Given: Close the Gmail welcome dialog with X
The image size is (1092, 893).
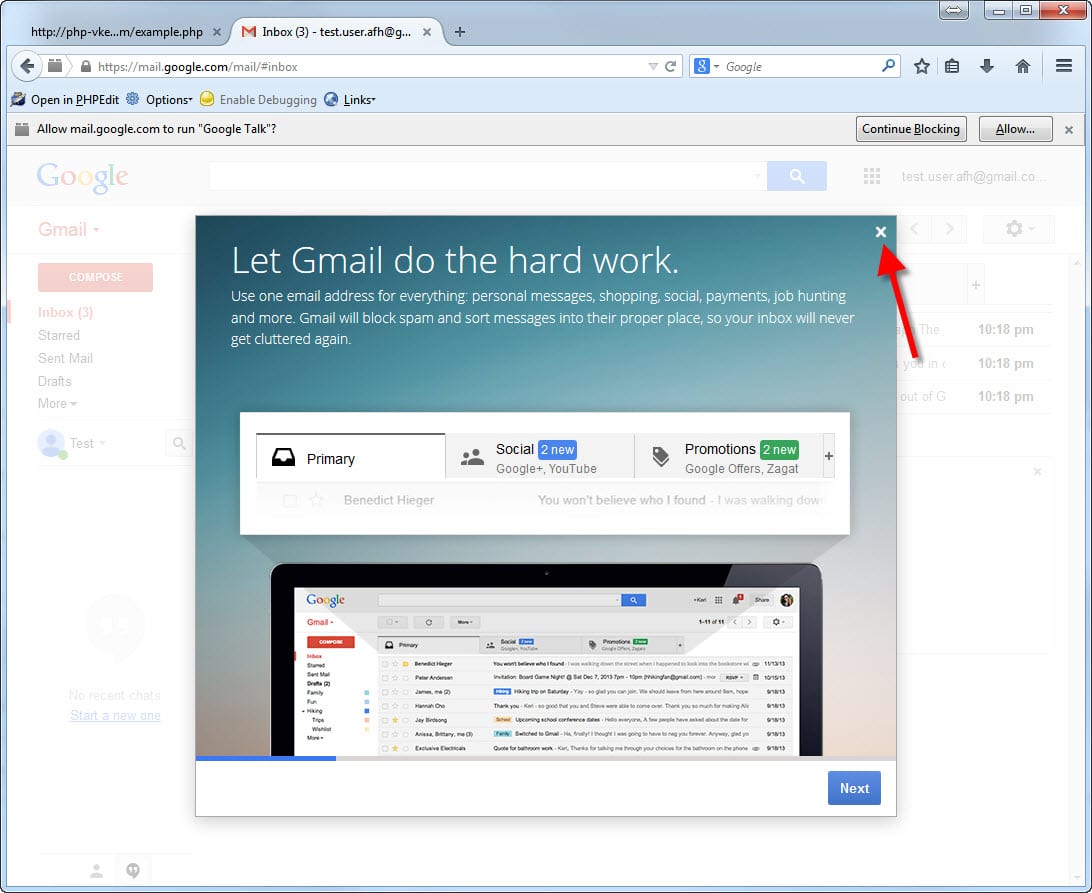Looking at the screenshot, I should point(880,232).
